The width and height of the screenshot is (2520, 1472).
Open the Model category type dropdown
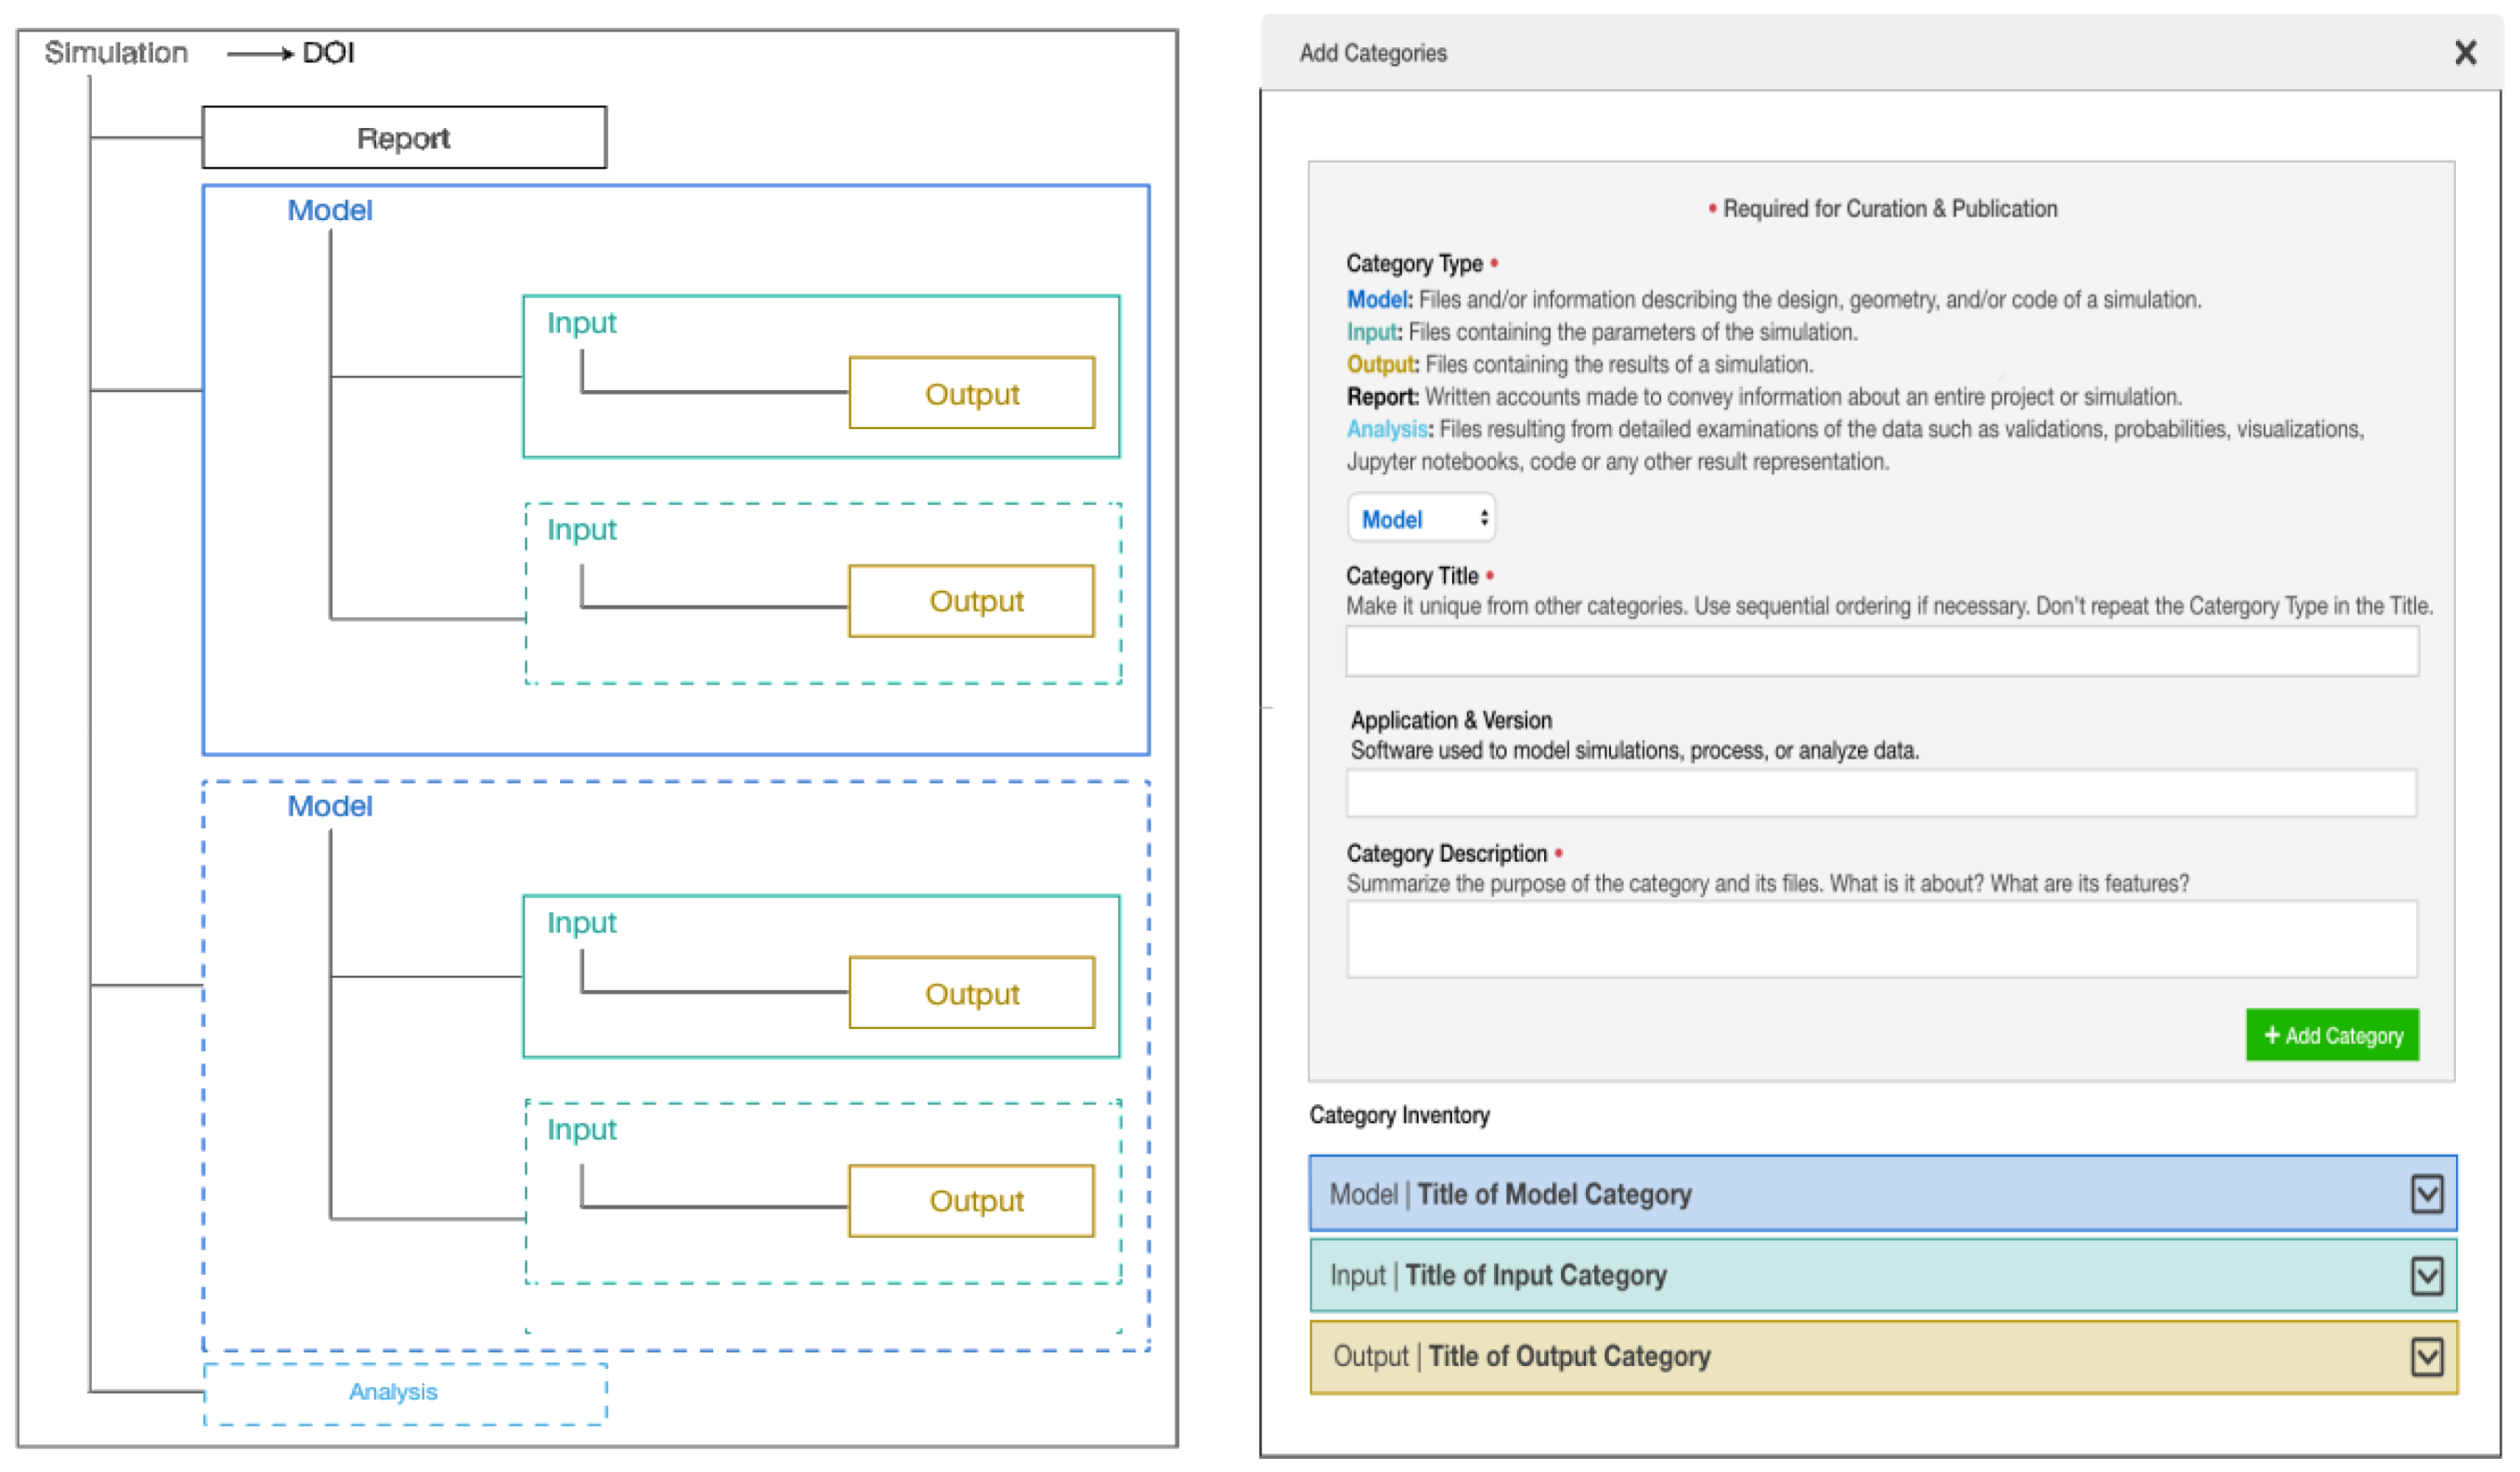[x=1421, y=519]
